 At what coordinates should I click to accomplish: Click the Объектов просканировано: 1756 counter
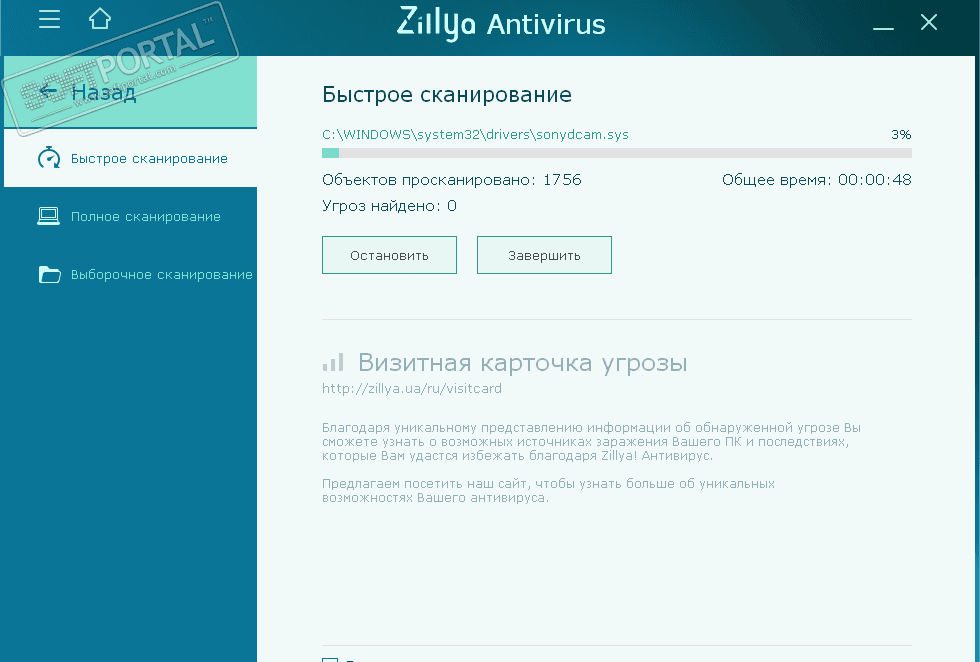click(452, 180)
